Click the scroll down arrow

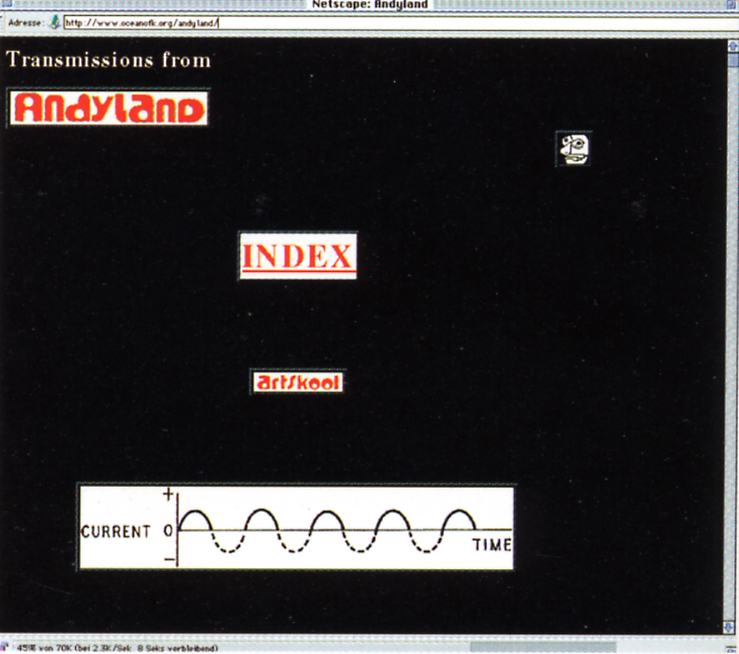729,628
